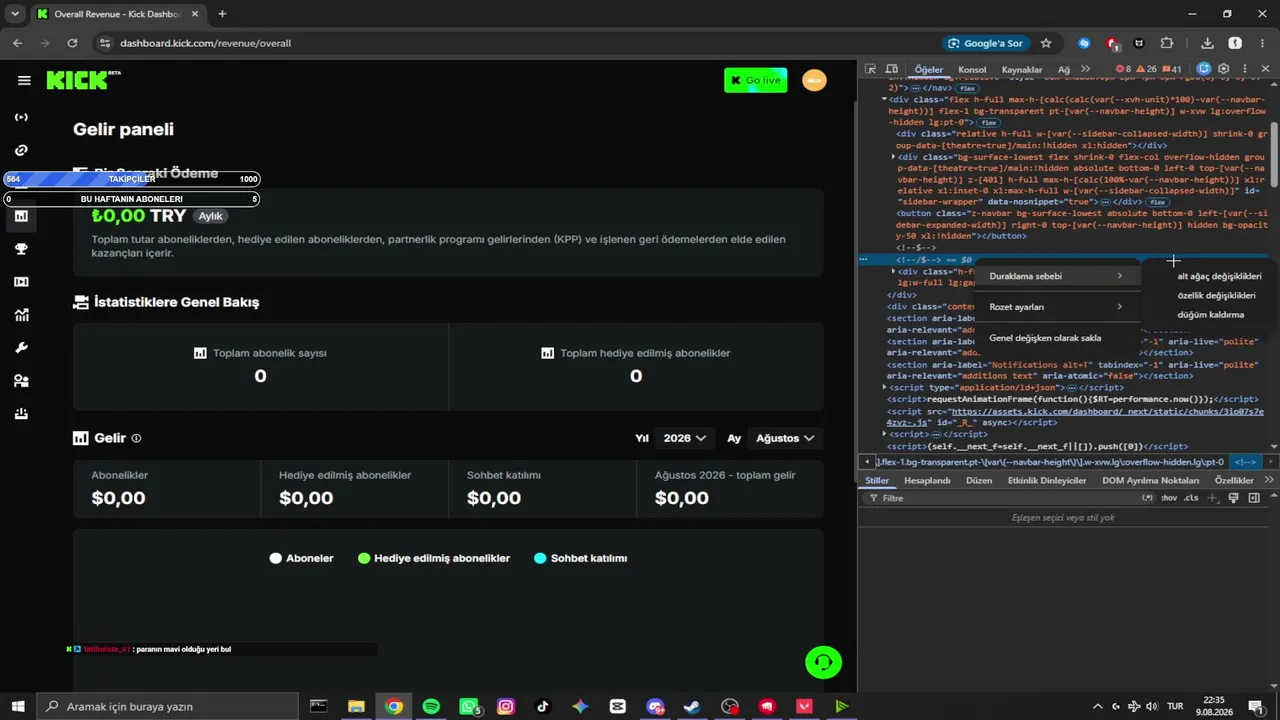The image size is (1280, 720).
Task: Open DevTools three-dot customize menu
Action: [x=1245, y=69]
